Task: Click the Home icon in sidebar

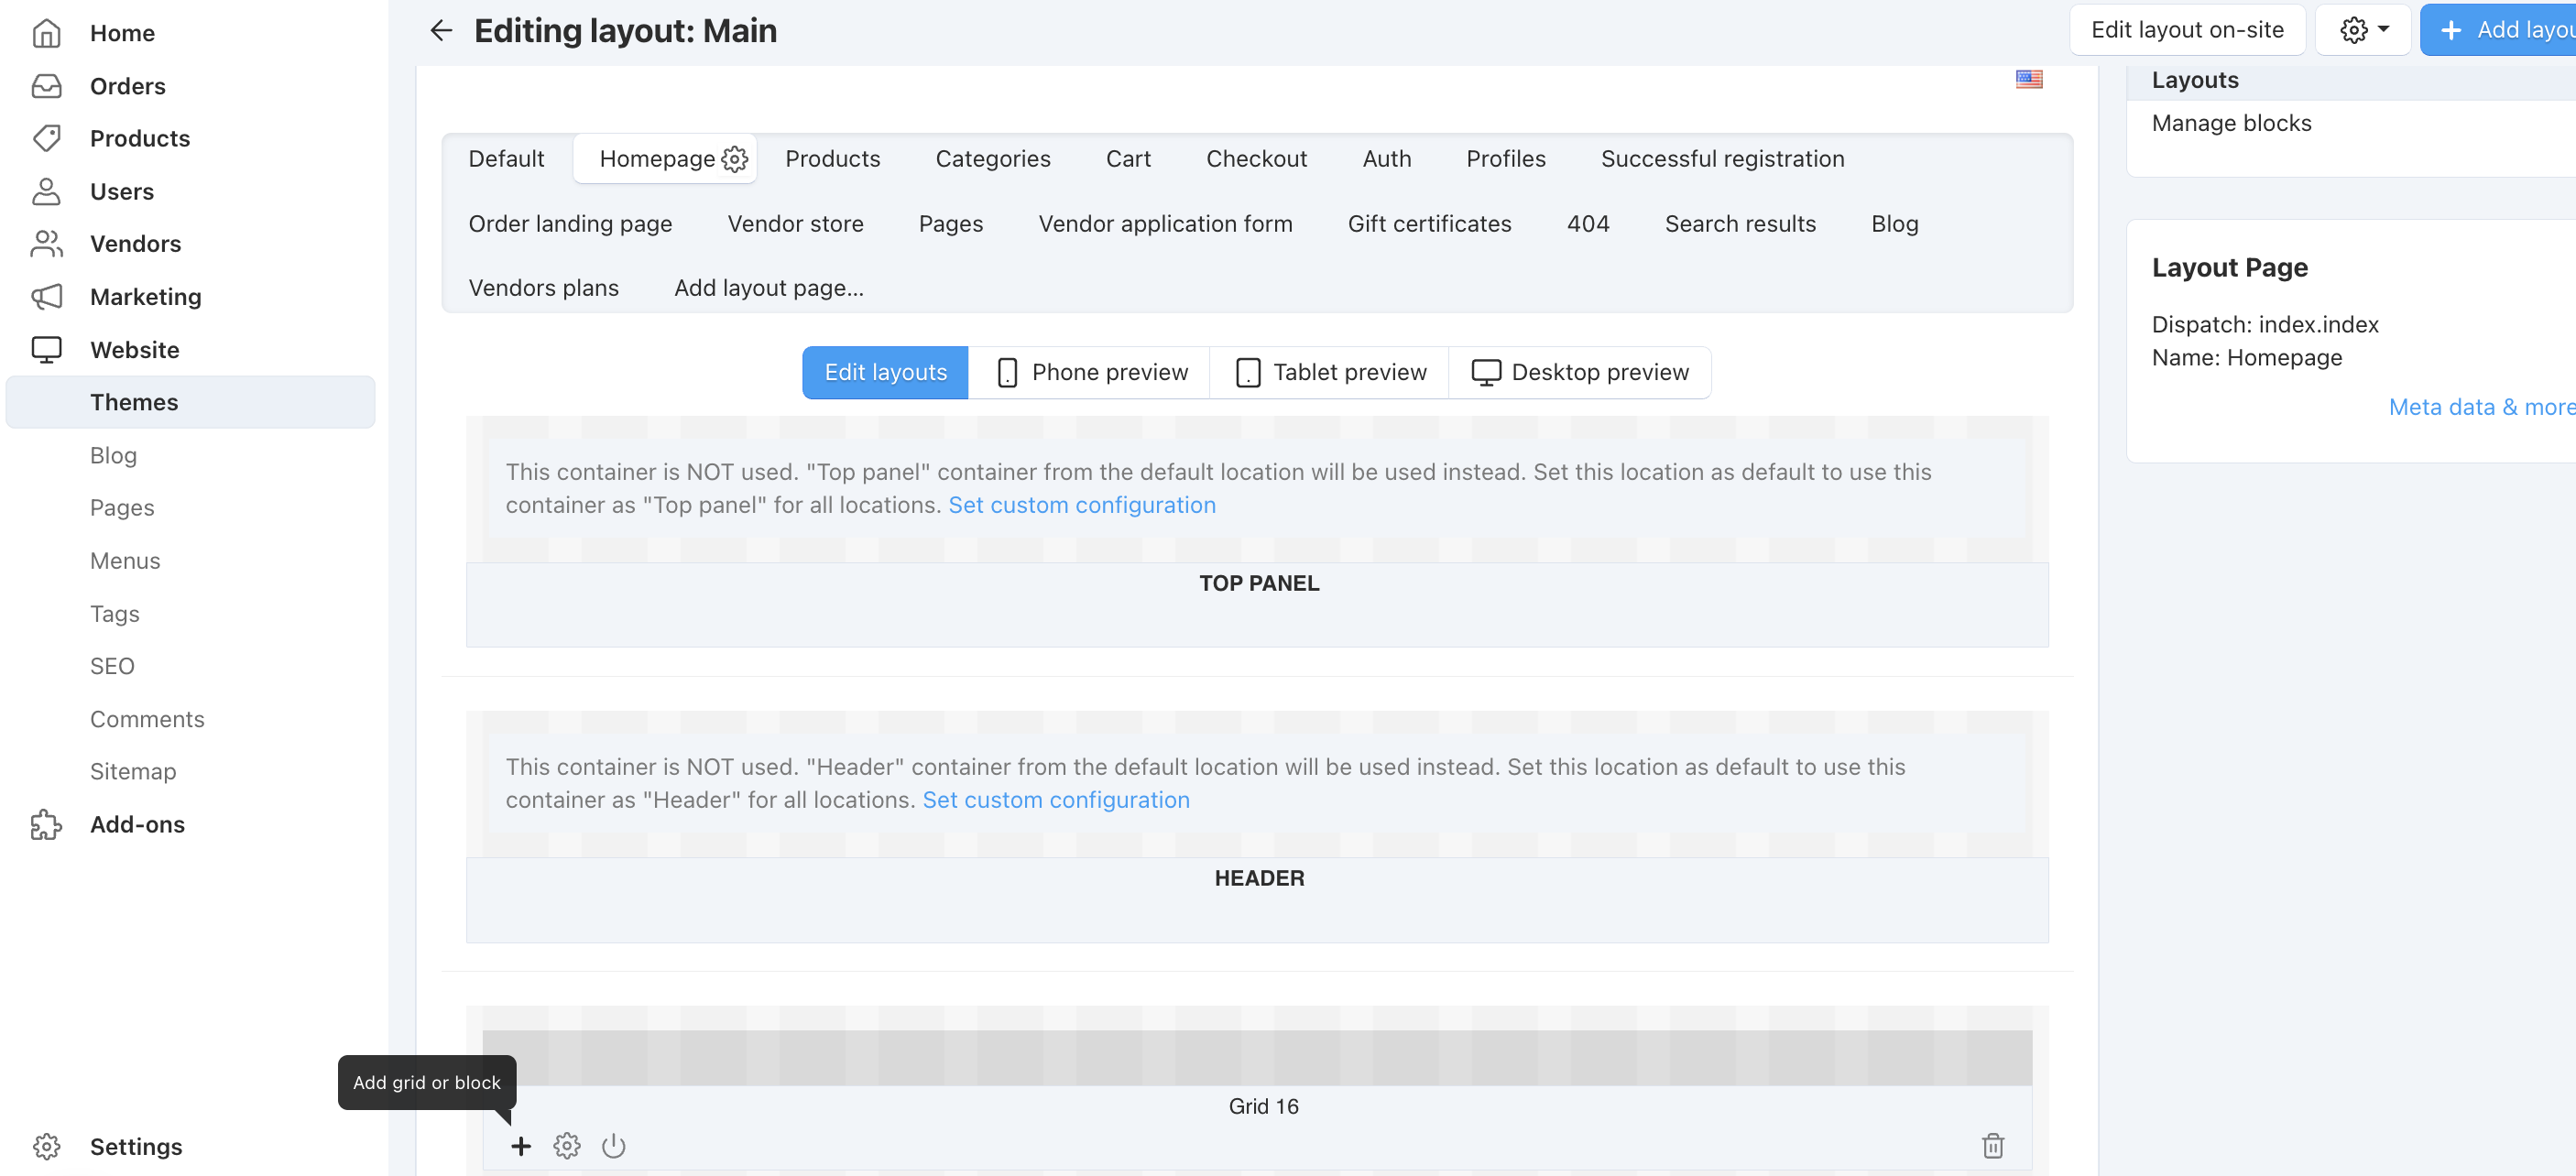Action: click(x=46, y=33)
